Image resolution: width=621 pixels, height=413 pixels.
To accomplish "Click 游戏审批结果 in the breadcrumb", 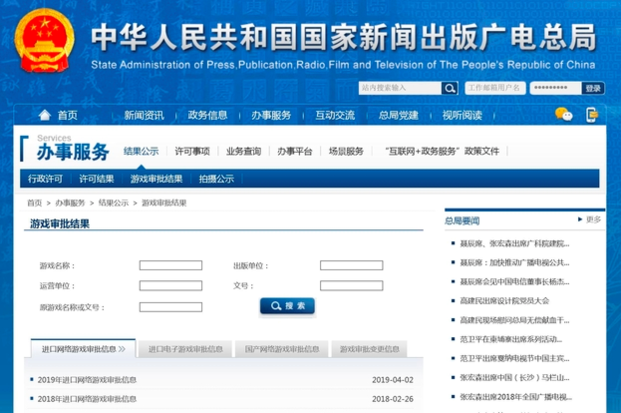I will point(164,203).
